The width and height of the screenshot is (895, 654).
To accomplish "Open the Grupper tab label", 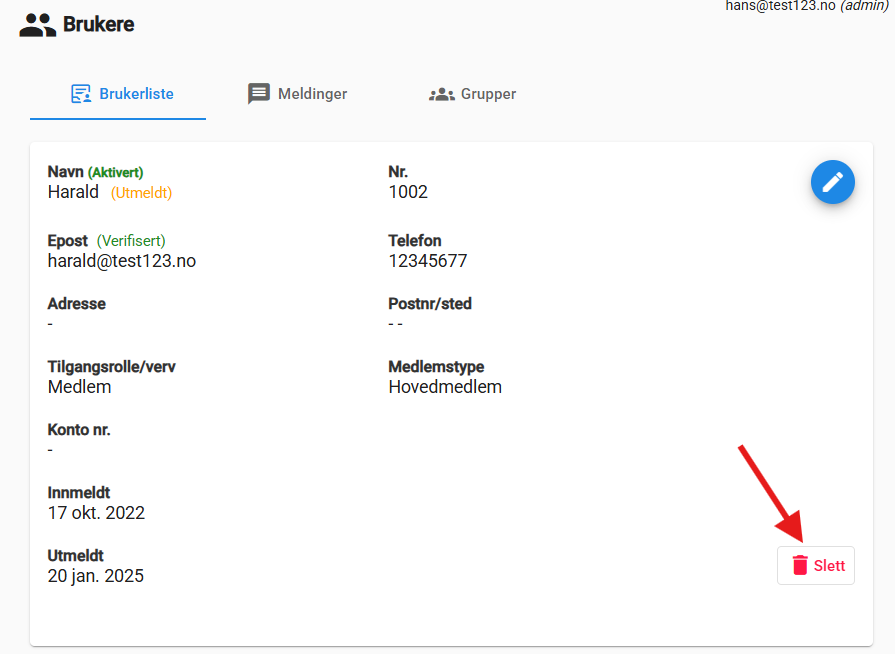I will tap(488, 94).
